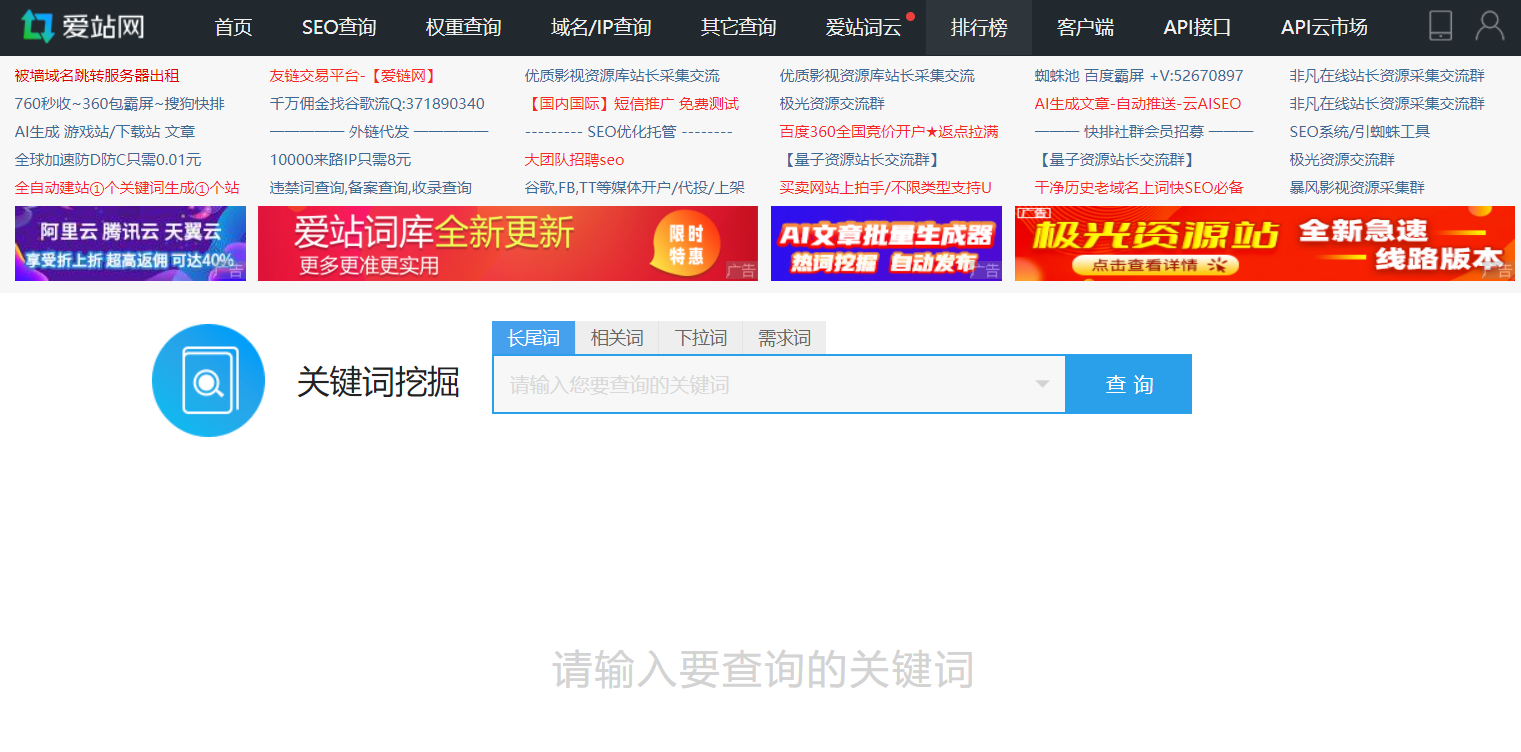1521x752 pixels.
Task: Open the 爱站词云 menu item
Action: (x=864, y=28)
